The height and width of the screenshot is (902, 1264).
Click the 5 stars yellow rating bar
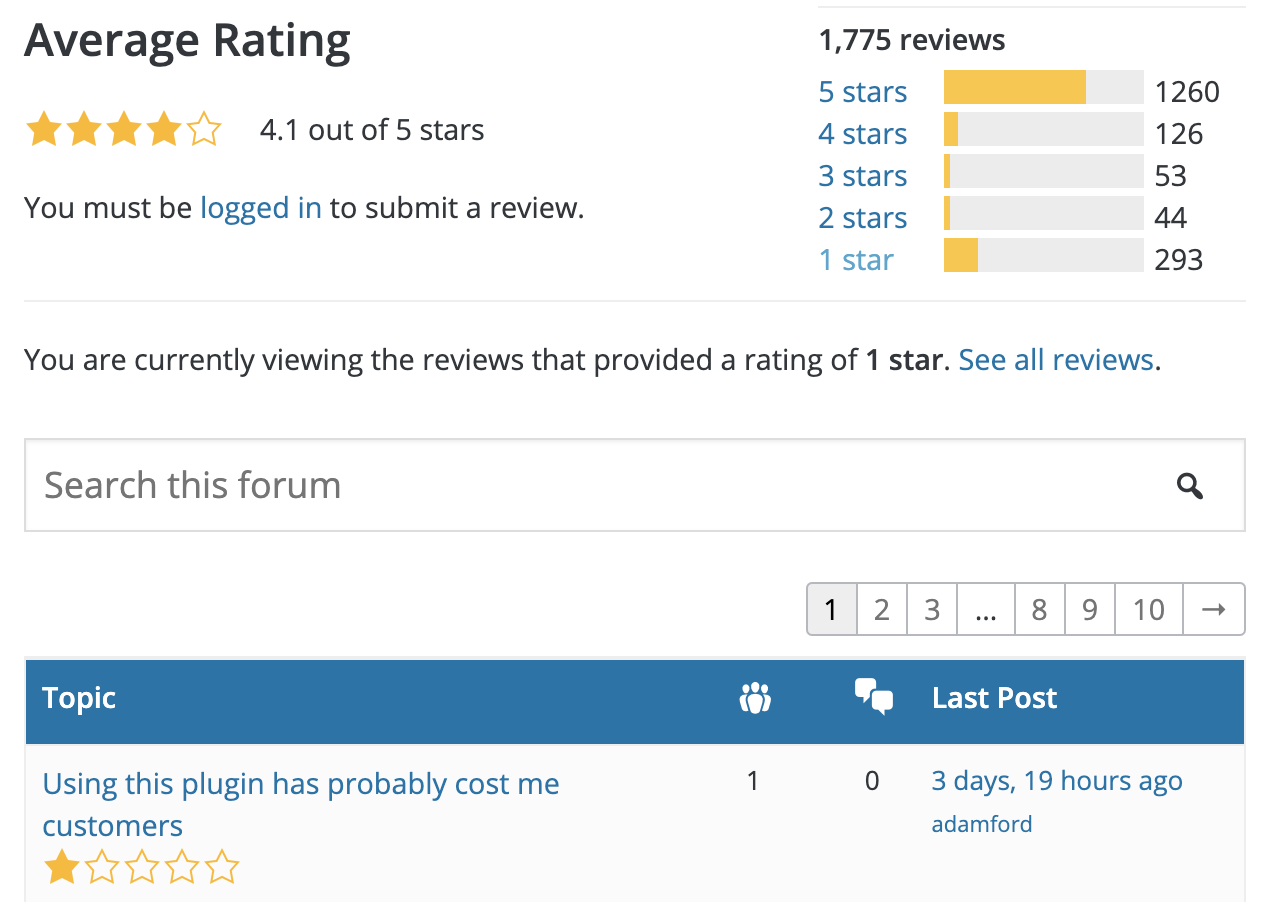(x=1014, y=88)
